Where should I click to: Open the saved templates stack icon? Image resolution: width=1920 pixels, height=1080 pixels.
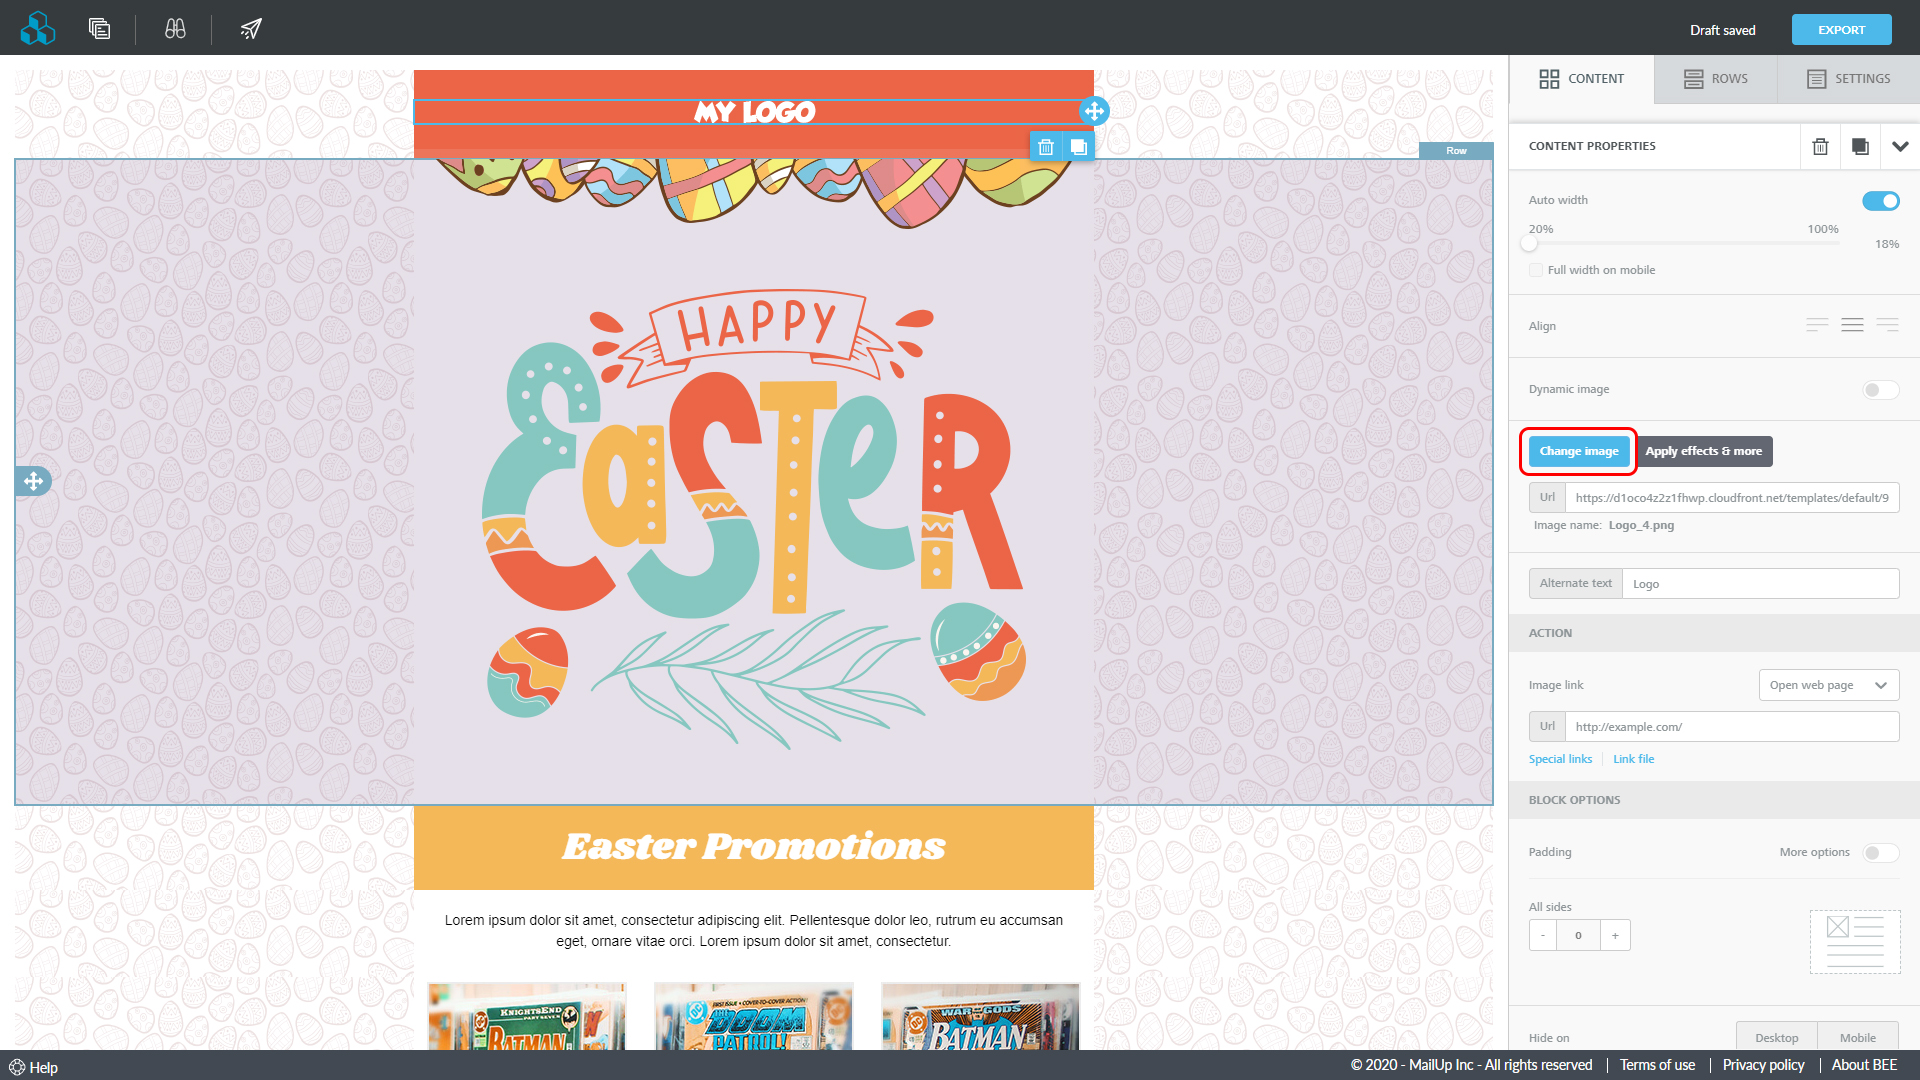99,28
